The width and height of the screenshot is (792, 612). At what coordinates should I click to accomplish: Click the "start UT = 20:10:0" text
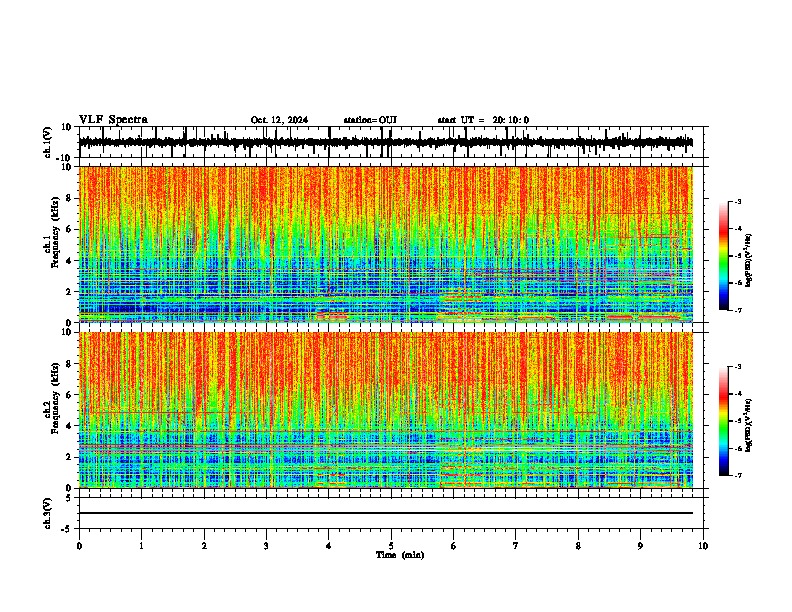[x=483, y=120]
